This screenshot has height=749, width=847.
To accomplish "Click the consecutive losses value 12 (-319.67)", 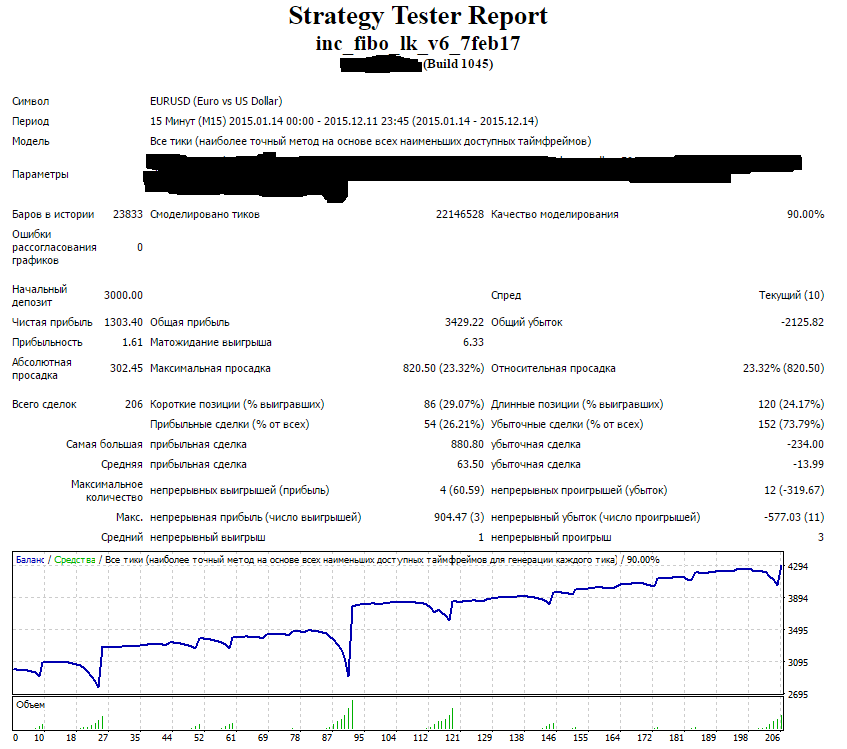I will tap(794, 490).
